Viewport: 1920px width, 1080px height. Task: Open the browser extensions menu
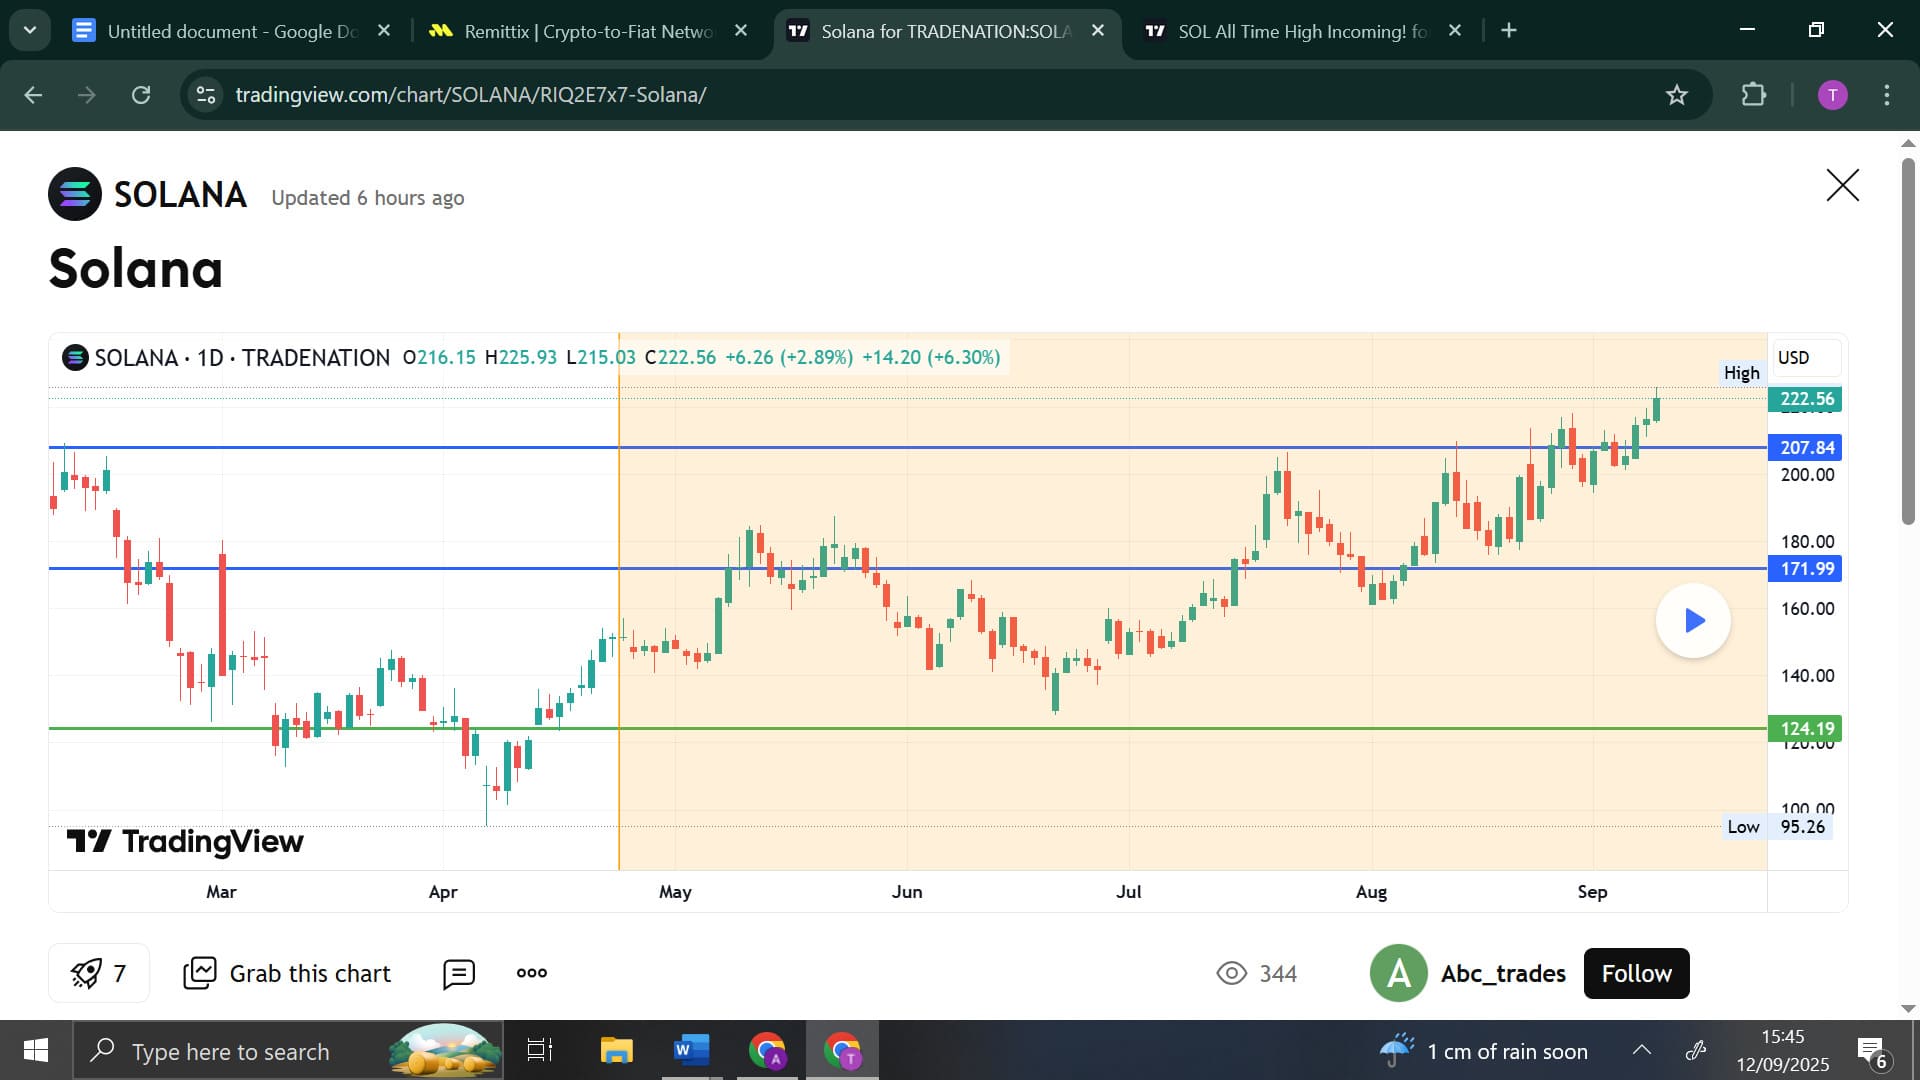pos(1753,95)
